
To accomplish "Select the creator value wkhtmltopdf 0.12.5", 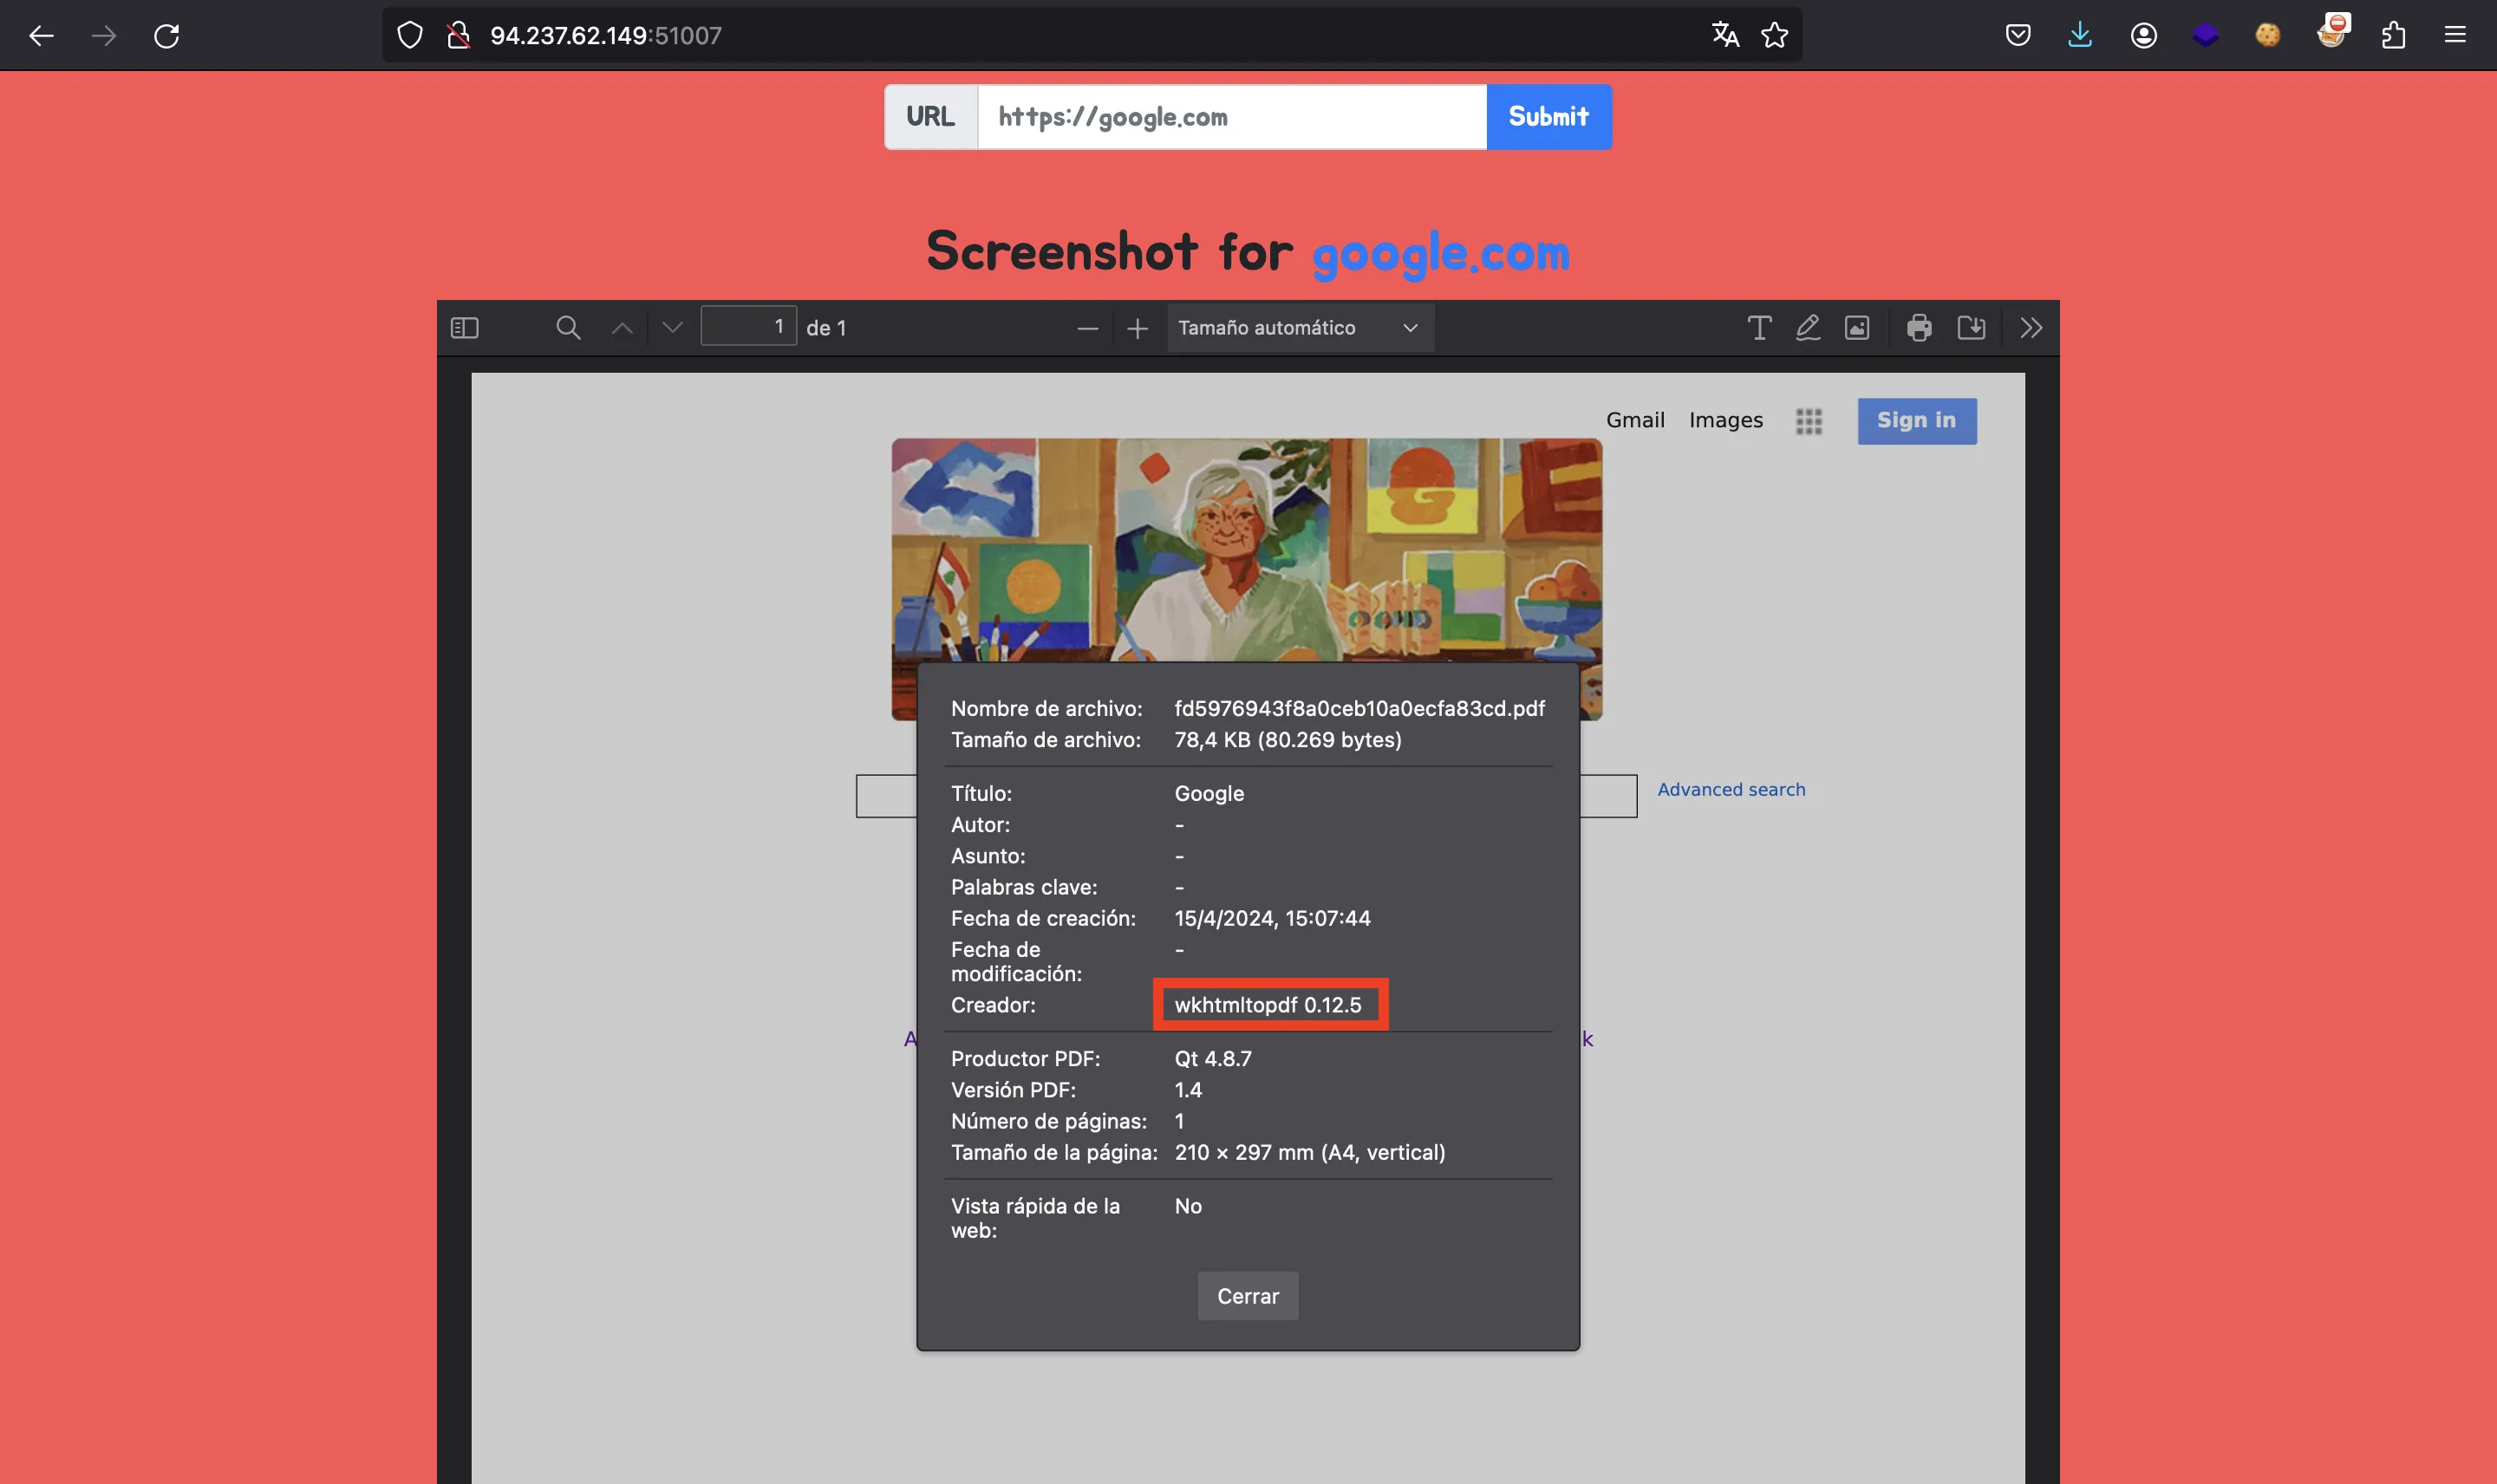I will point(1268,1005).
